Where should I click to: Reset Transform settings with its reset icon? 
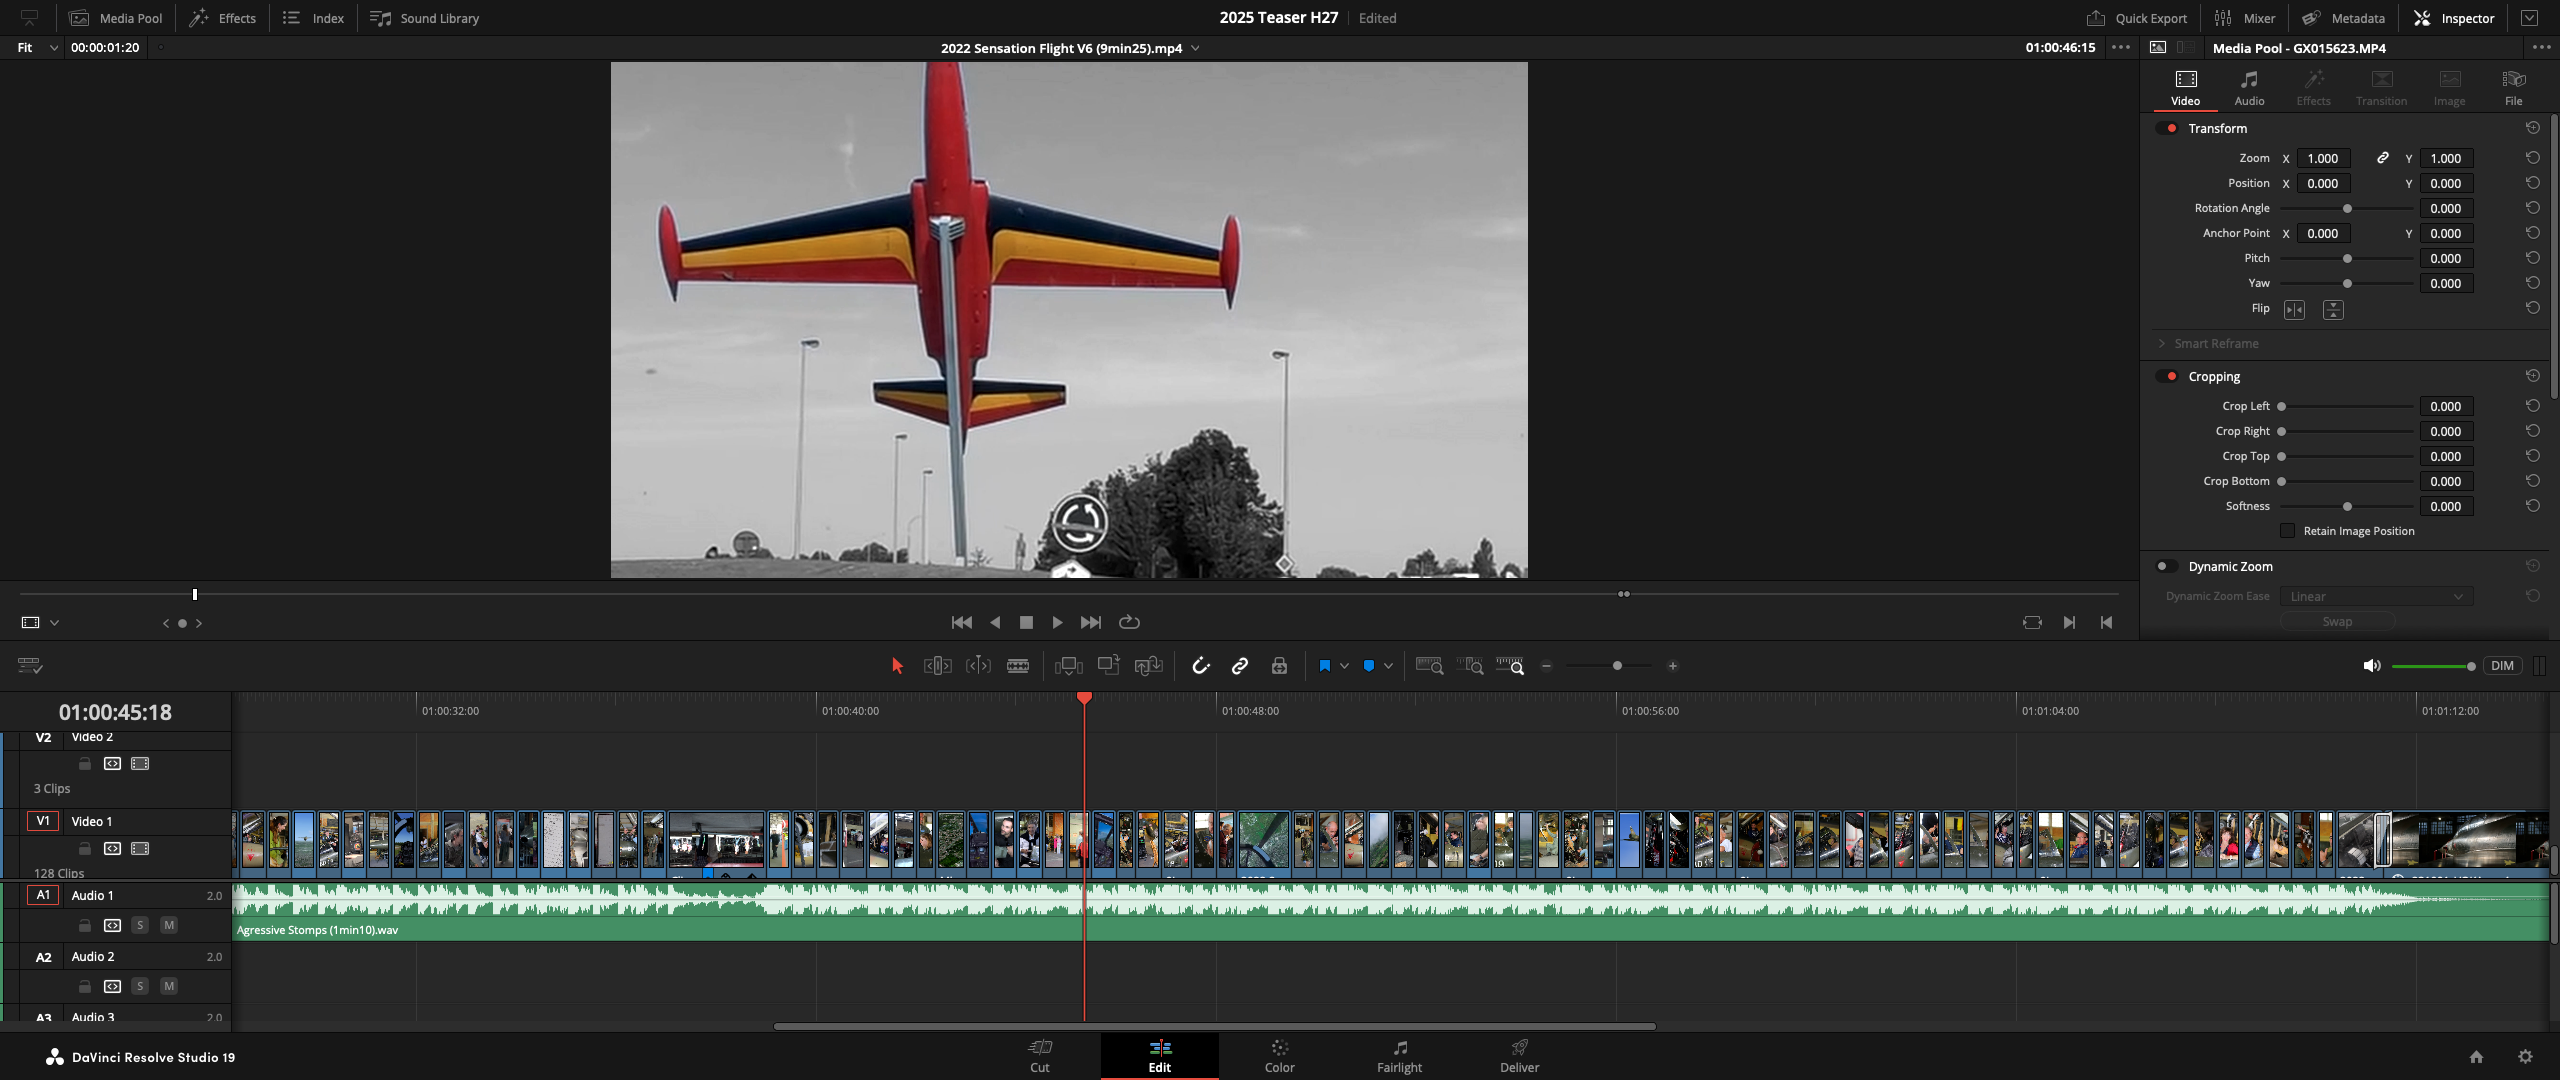[2532, 128]
